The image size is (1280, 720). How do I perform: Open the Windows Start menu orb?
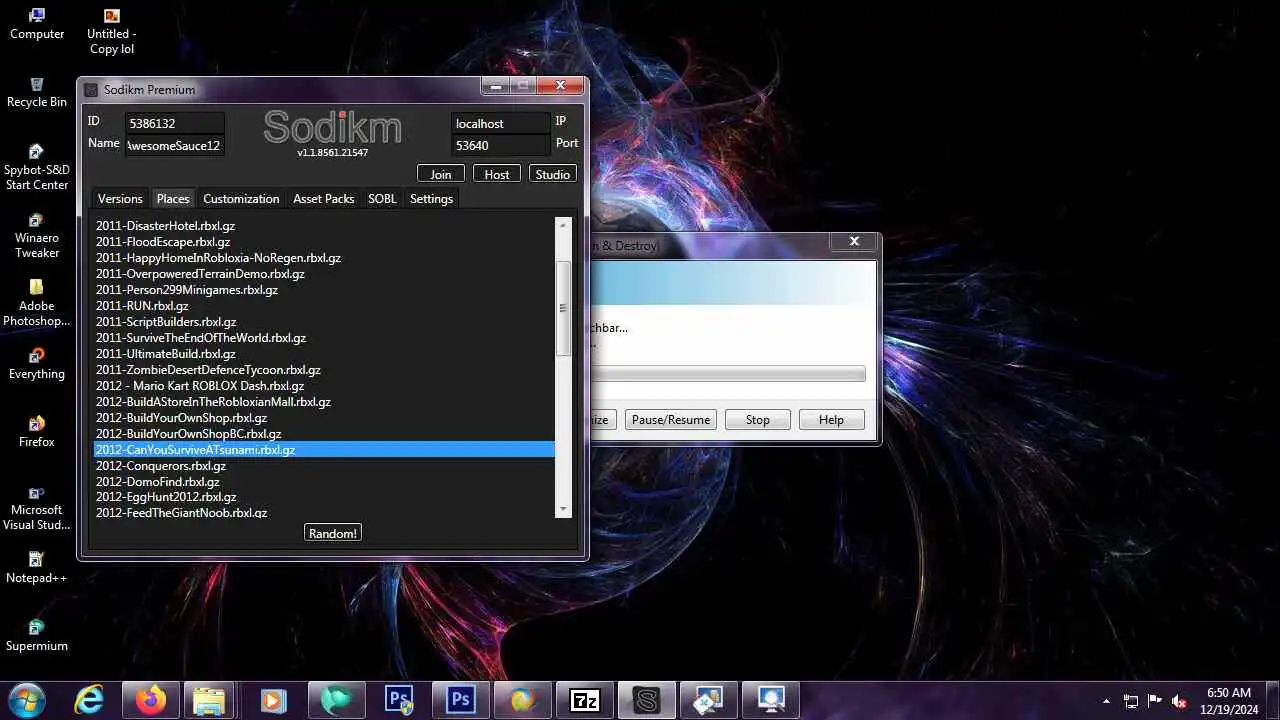[x=26, y=700]
